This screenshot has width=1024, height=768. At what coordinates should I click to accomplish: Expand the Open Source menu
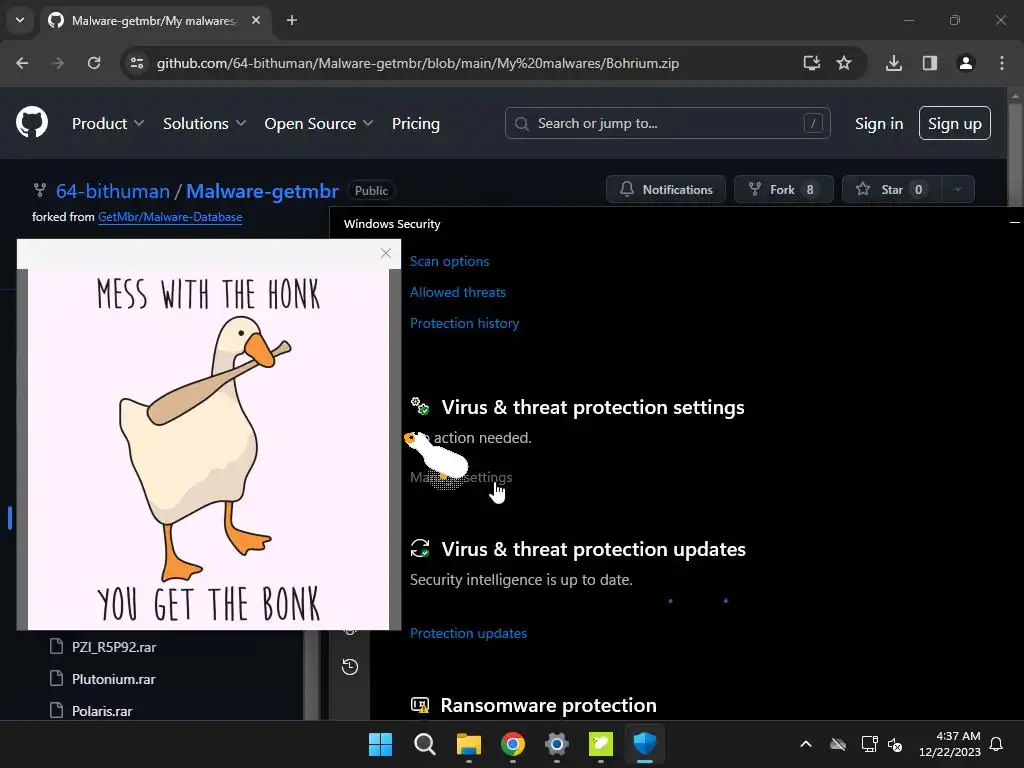coord(318,123)
